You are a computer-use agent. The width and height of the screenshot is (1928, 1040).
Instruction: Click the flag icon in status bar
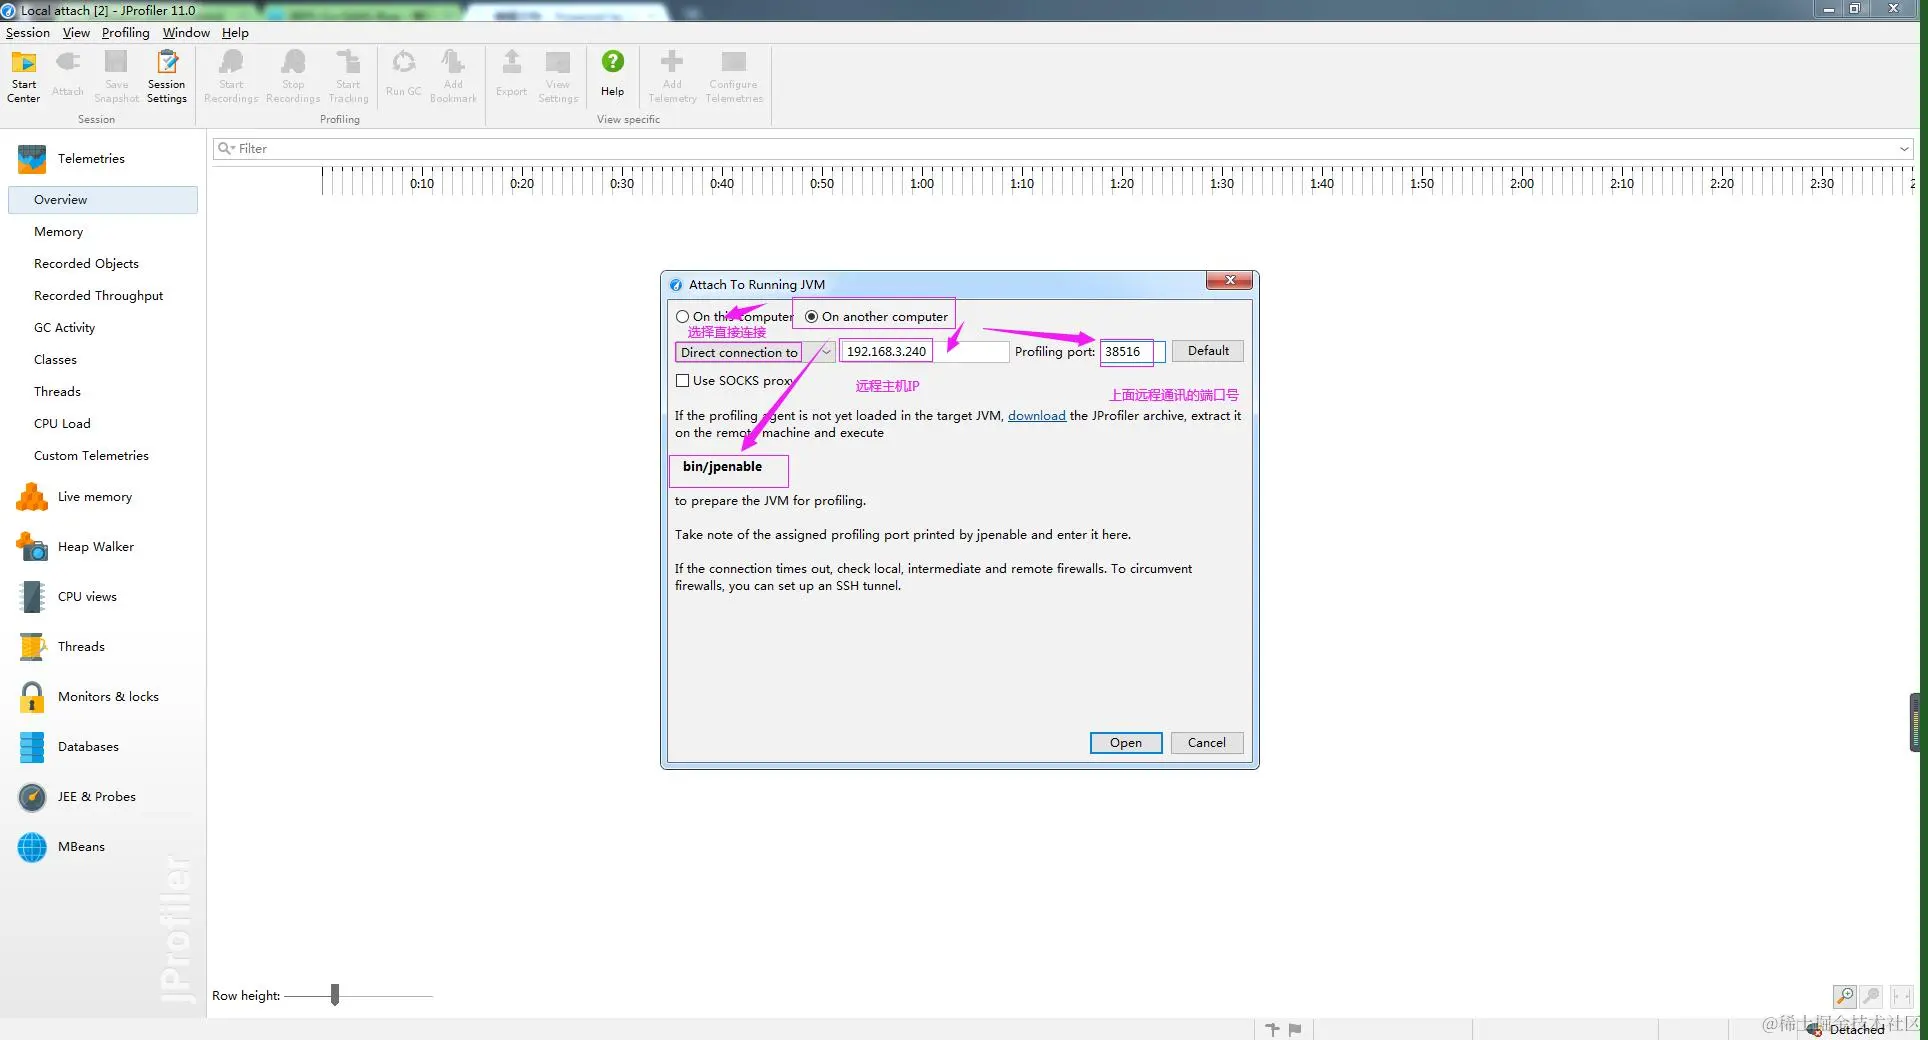tap(1295, 1029)
